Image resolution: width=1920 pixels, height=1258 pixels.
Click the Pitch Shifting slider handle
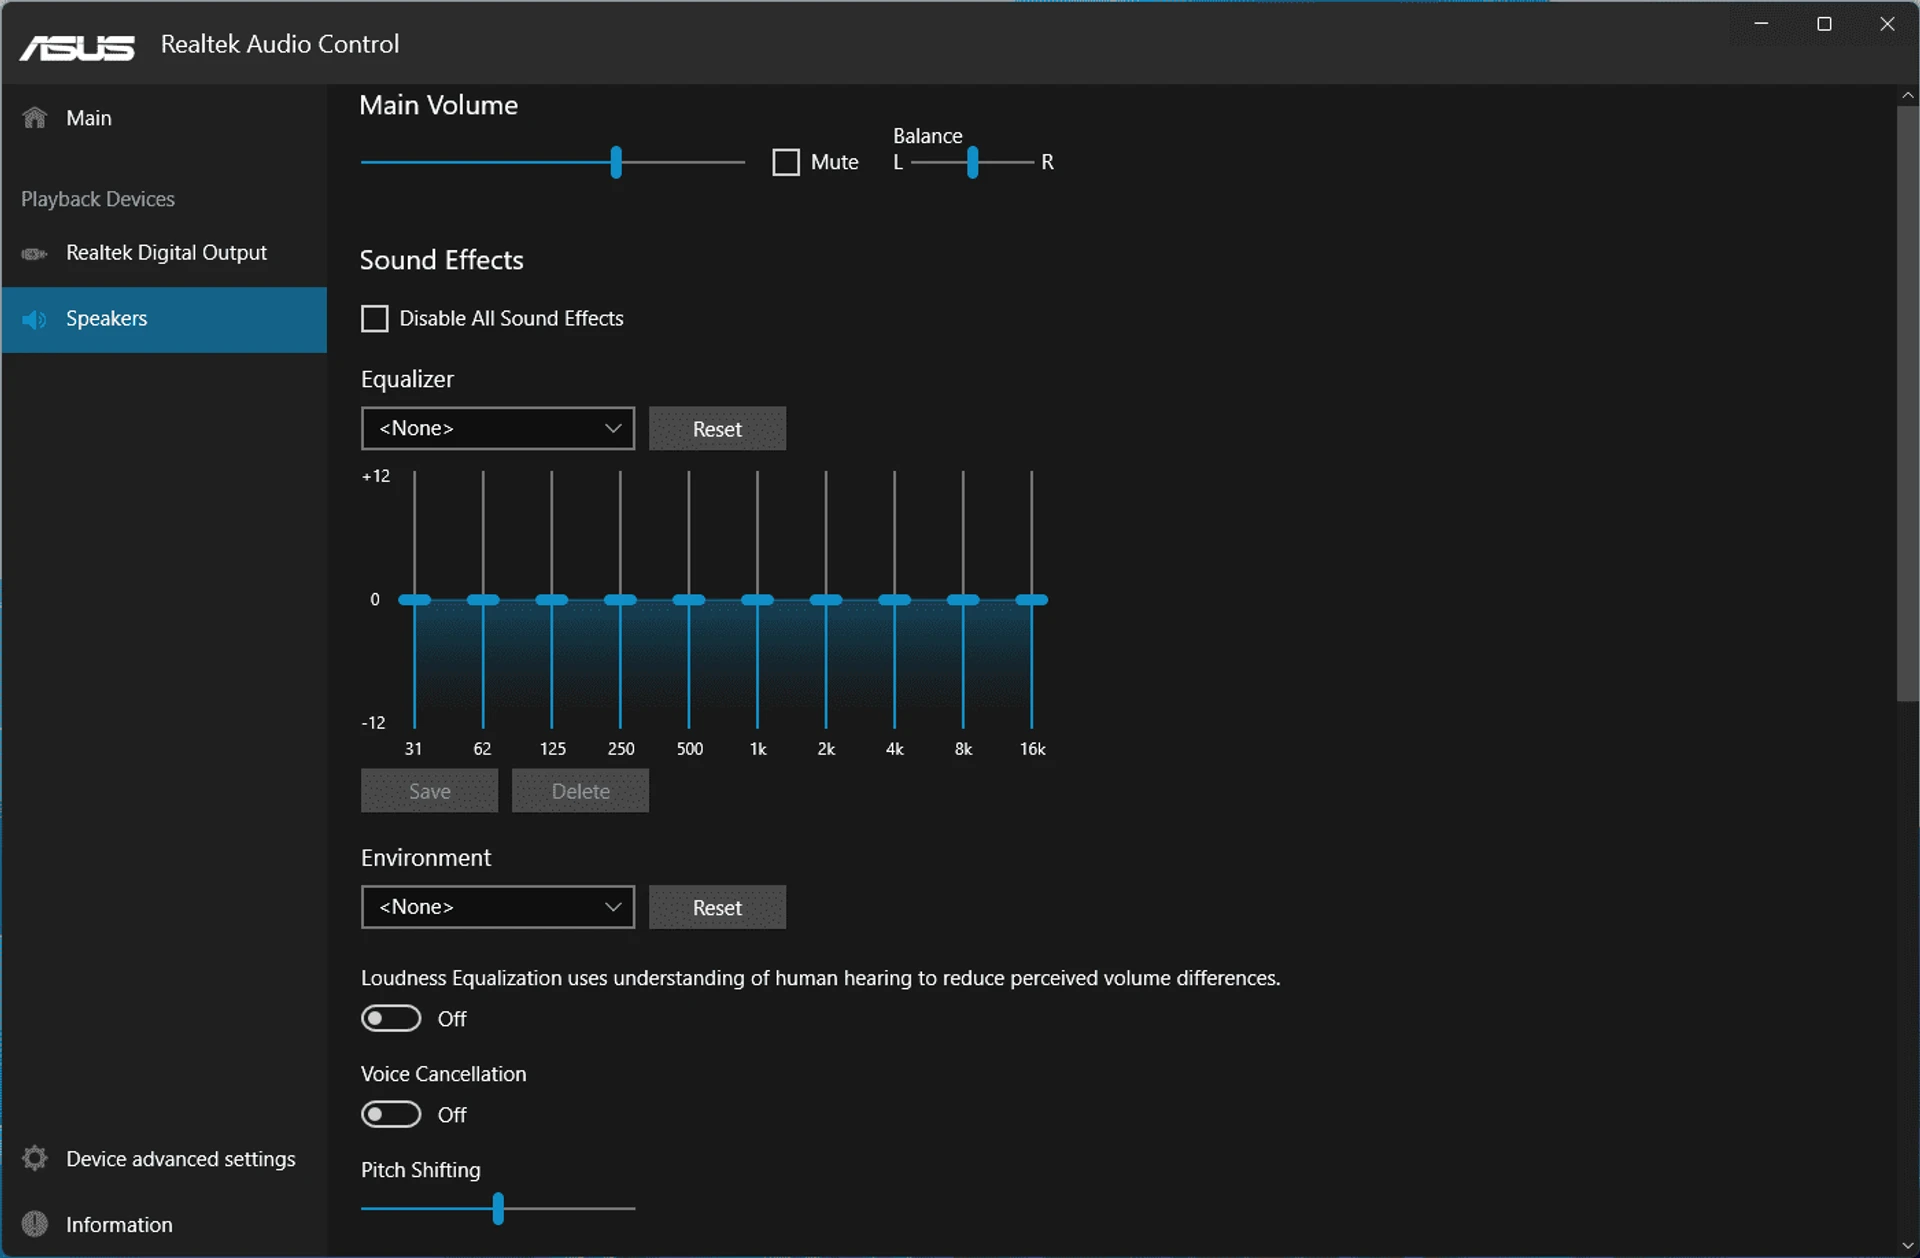pyautogui.click(x=498, y=1208)
